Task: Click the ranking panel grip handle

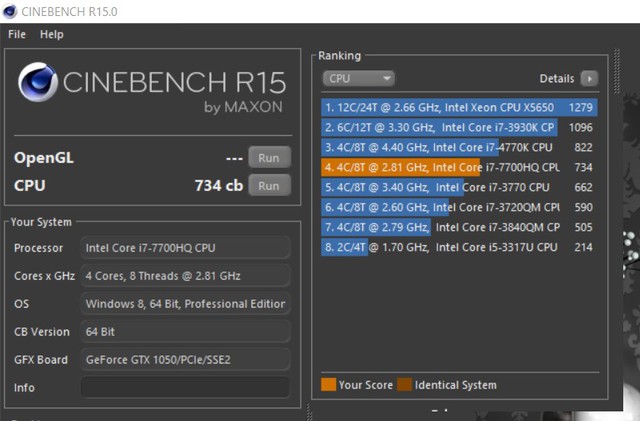Action: click(x=617, y=71)
